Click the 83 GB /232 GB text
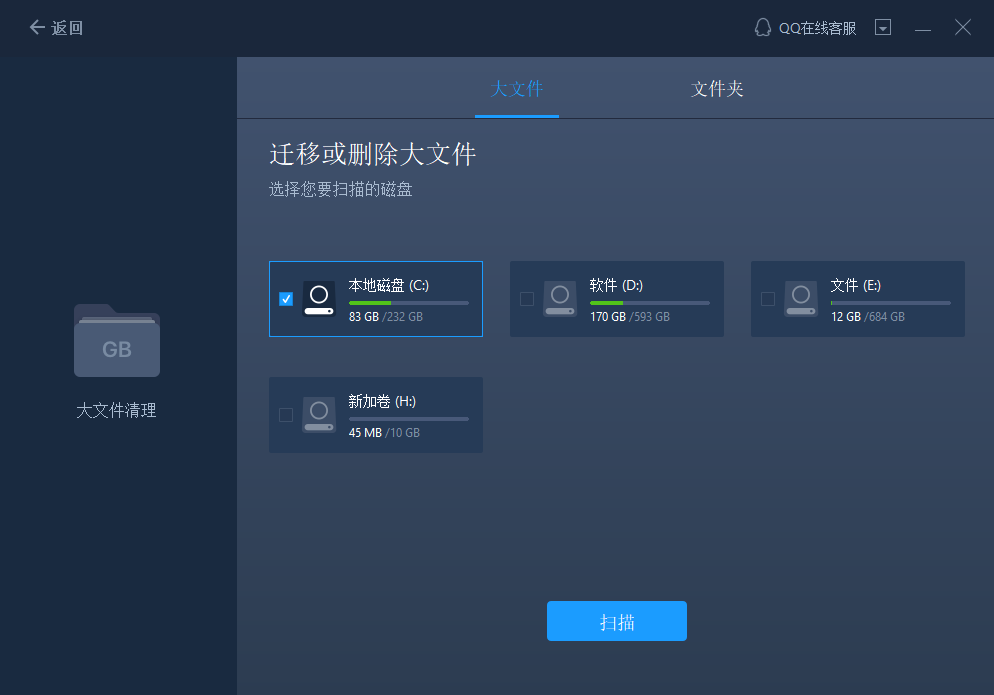Image resolution: width=994 pixels, height=695 pixels. coord(385,316)
